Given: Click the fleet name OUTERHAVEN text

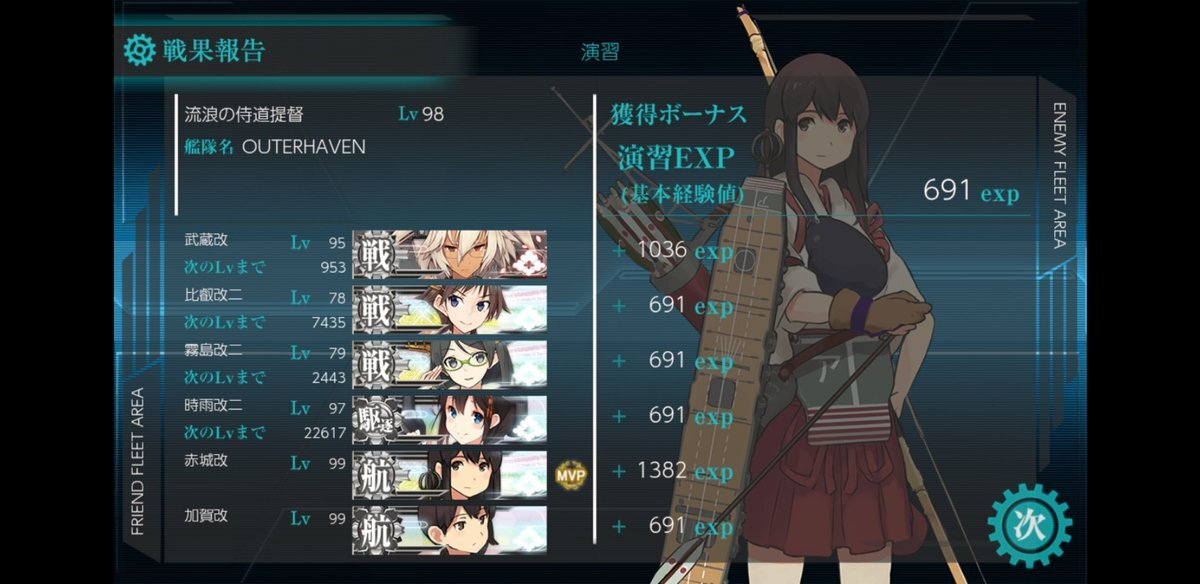Looking at the screenshot, I should coord(304,147).
